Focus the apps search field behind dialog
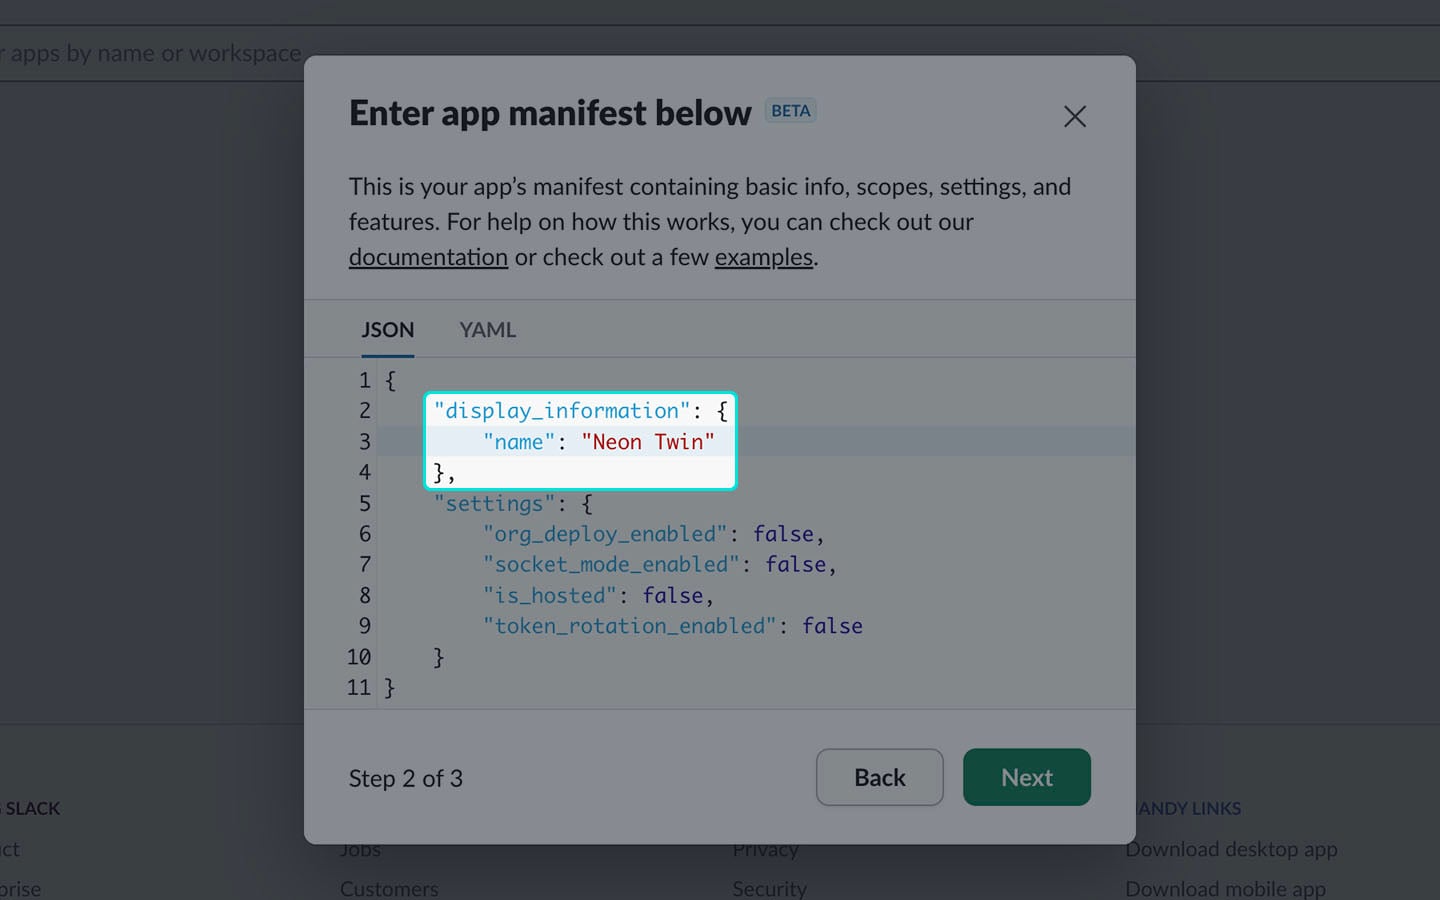 click(x=150, y=54)
